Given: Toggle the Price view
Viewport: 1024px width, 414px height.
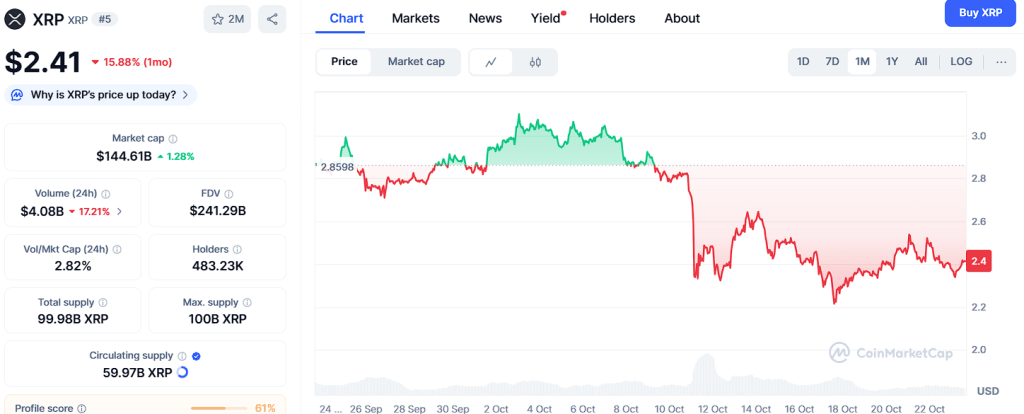Looking at the screenshot, I should [344, 62].
